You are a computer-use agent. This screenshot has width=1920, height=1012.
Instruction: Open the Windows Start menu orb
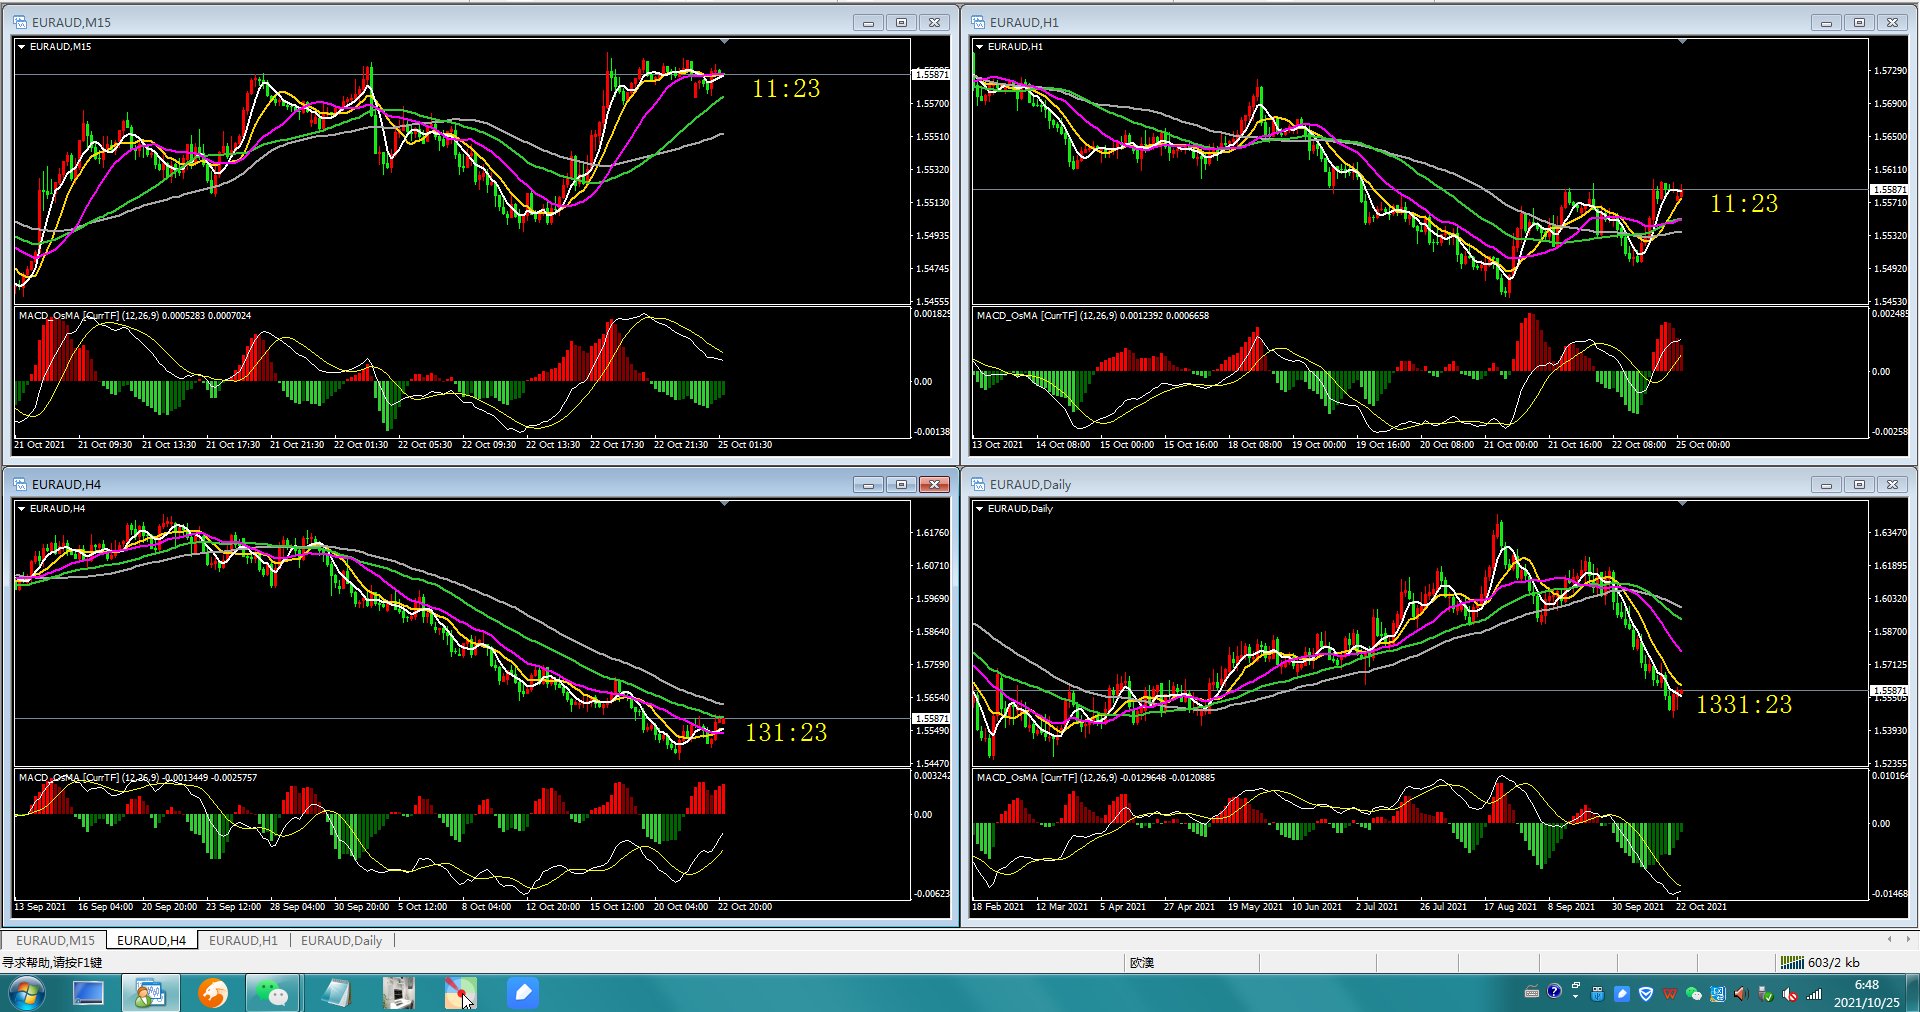coord(27,993)
